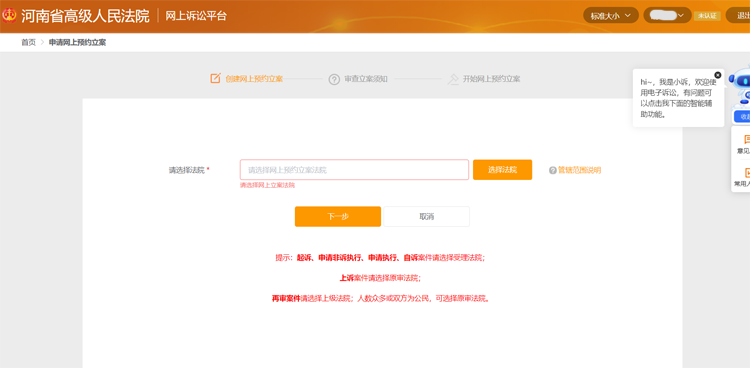The image size is (750, 368).
Task: Click the court emblem logo
Action: (x=9, y=16)
